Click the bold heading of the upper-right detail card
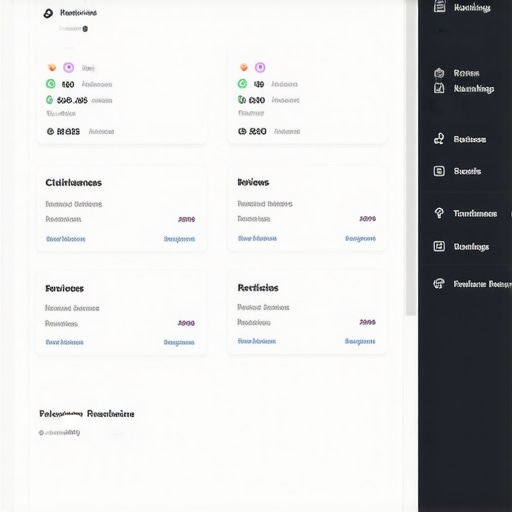 pyautogui.click(x=253, y=182)
